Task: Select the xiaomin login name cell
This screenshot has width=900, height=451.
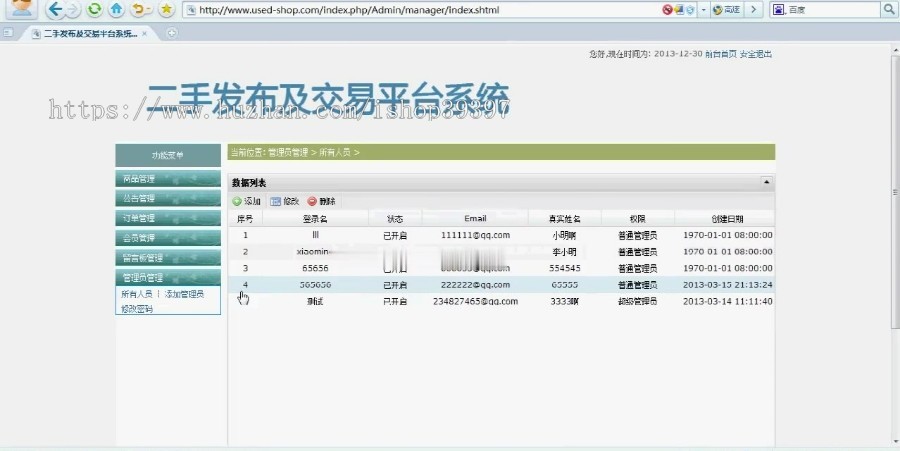Action: tap(313, 251)
